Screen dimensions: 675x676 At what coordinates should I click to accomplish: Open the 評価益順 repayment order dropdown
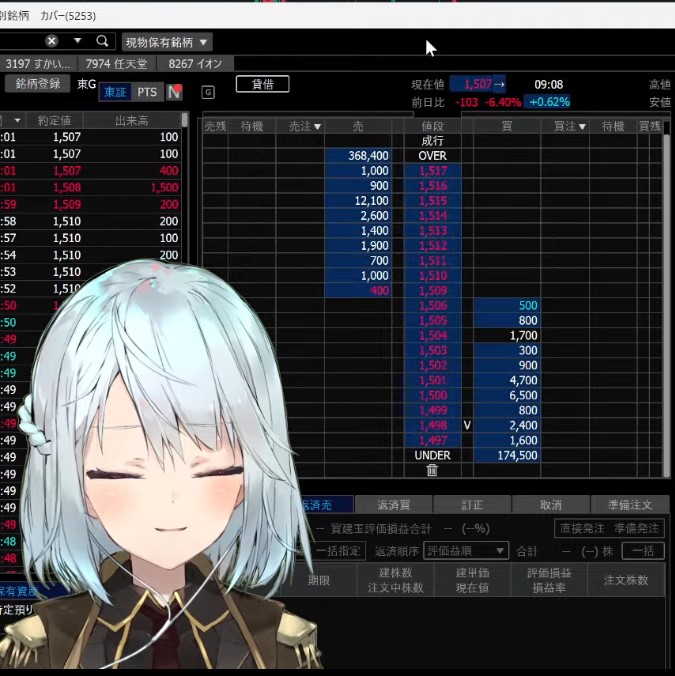466,551
